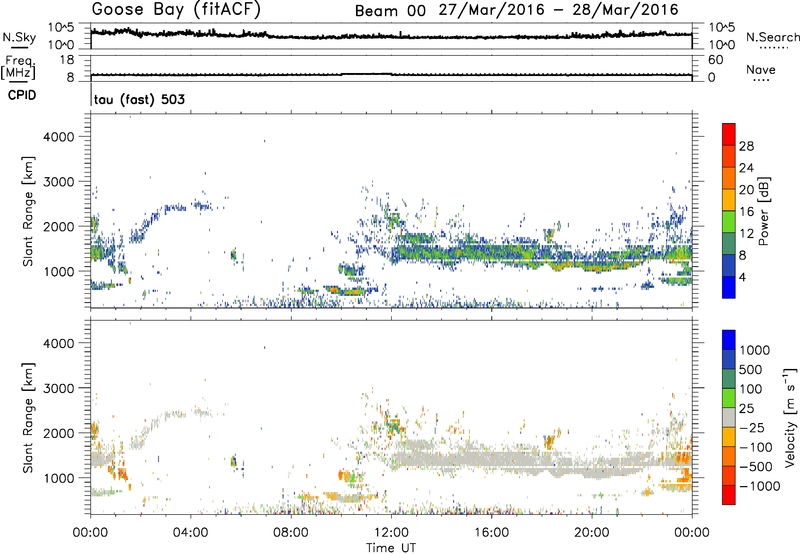Click the Slant Range [km] label of the velocity panel

28,418
